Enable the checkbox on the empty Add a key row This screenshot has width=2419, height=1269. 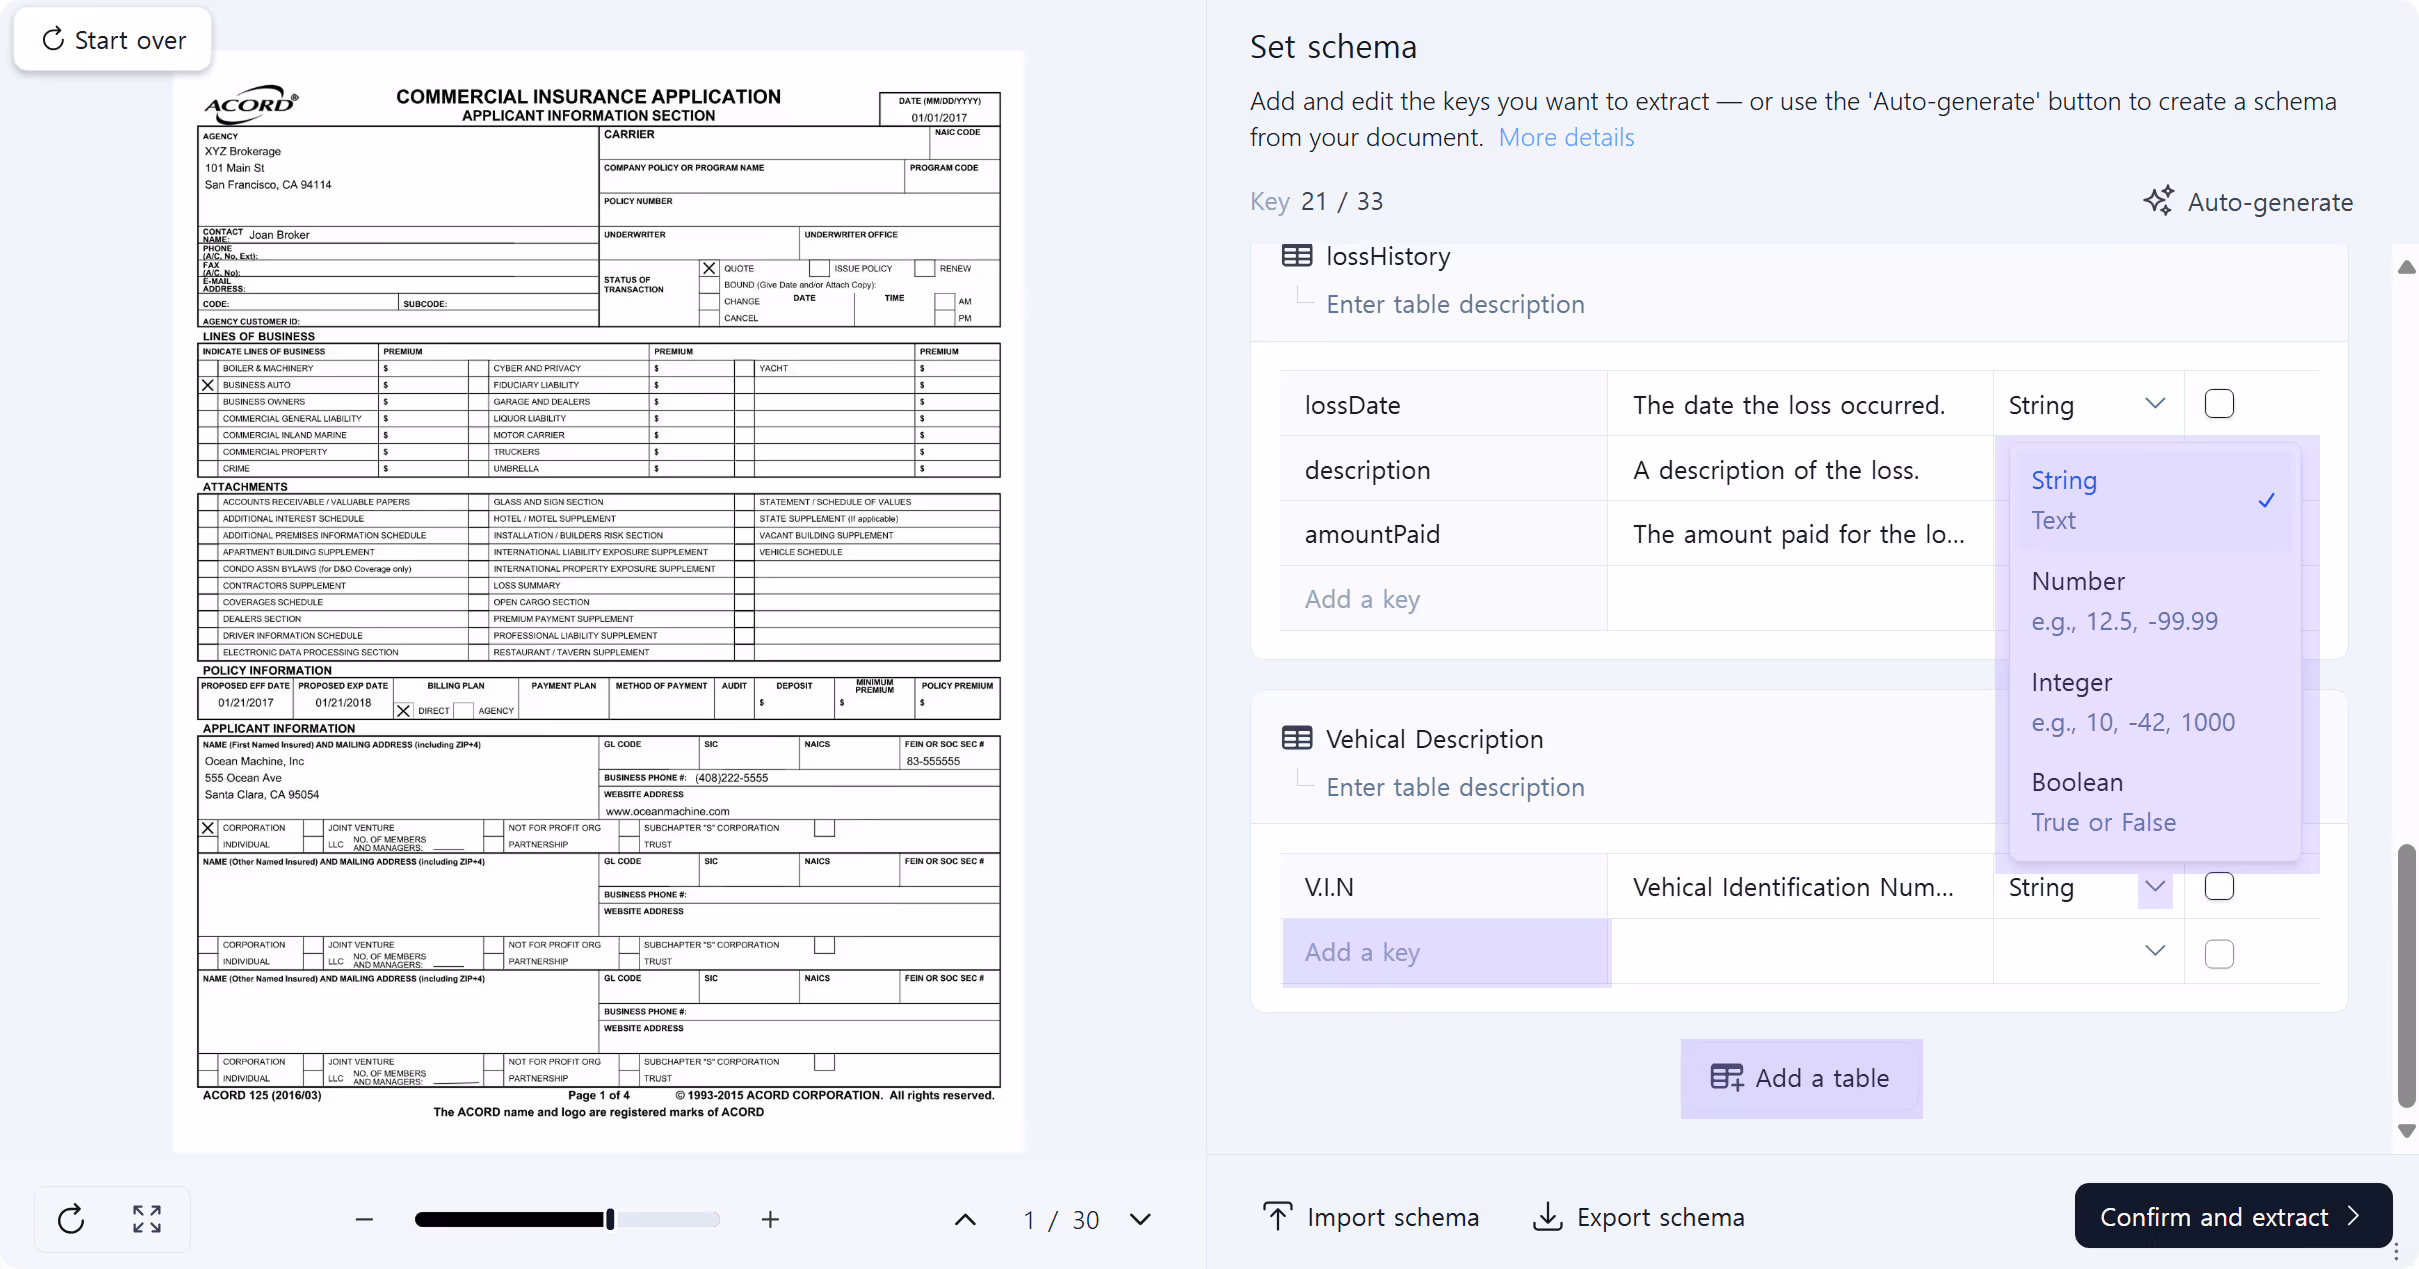[2219, 954]
